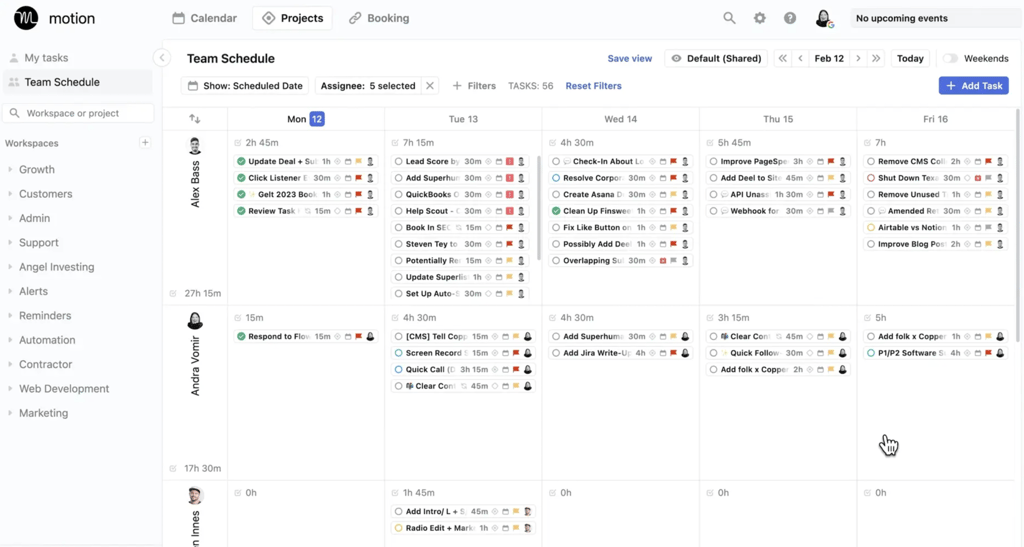The height and width of the screenshot is (547, 1024).
Task: Click the red deadline icon on Overlapping task
Action: 663,260
